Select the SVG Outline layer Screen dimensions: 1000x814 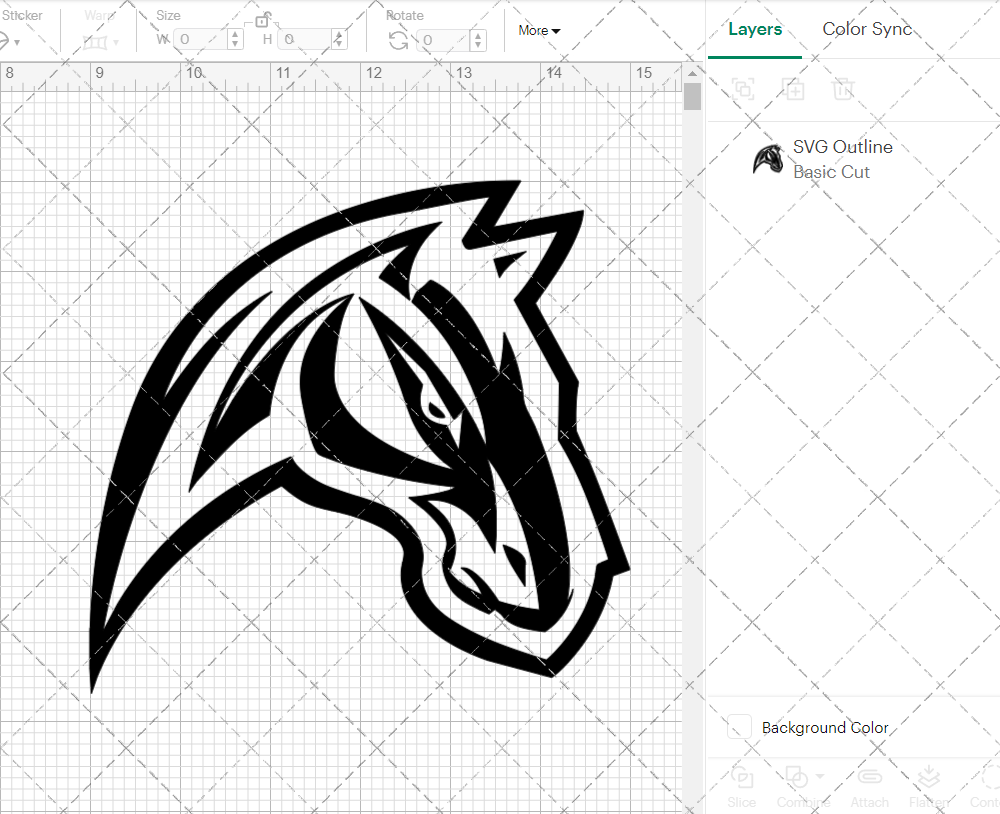pos(843,147)
